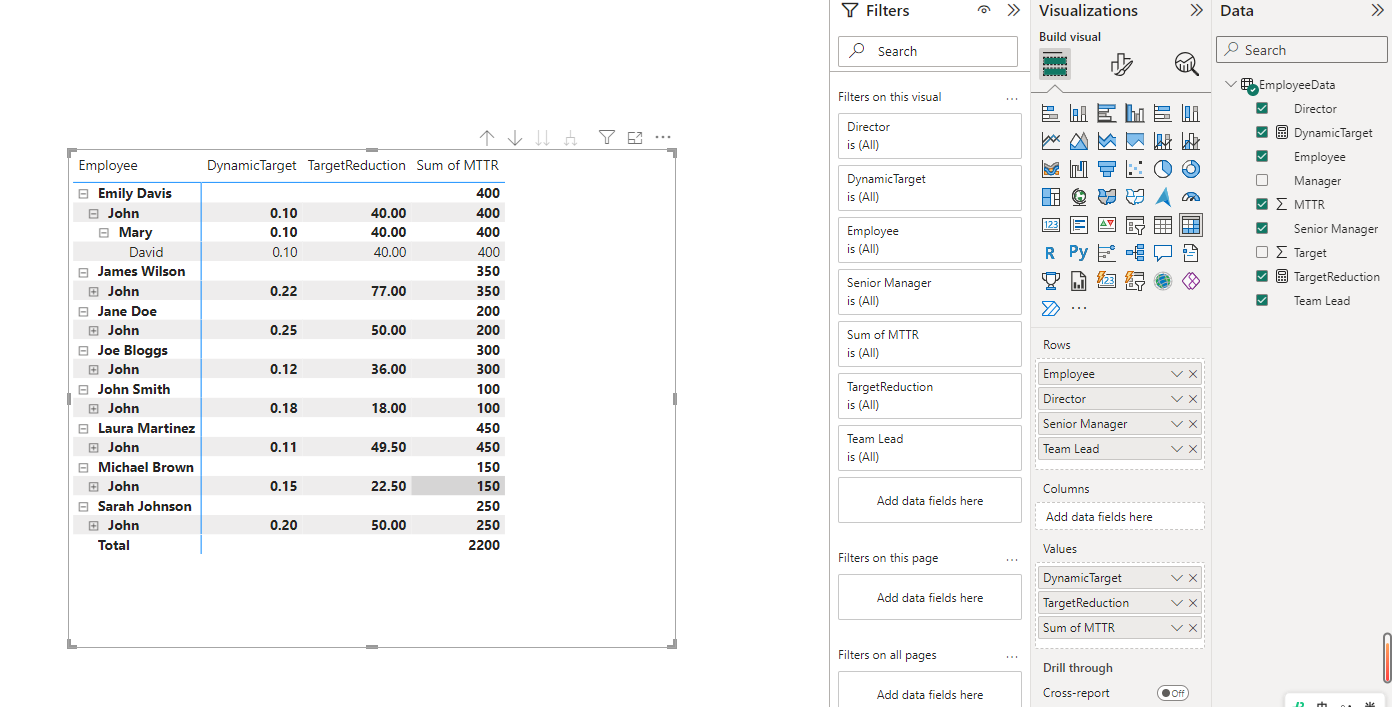Click the Data pane Search field
This screenshot has width=1392, height=707.
1302,50
